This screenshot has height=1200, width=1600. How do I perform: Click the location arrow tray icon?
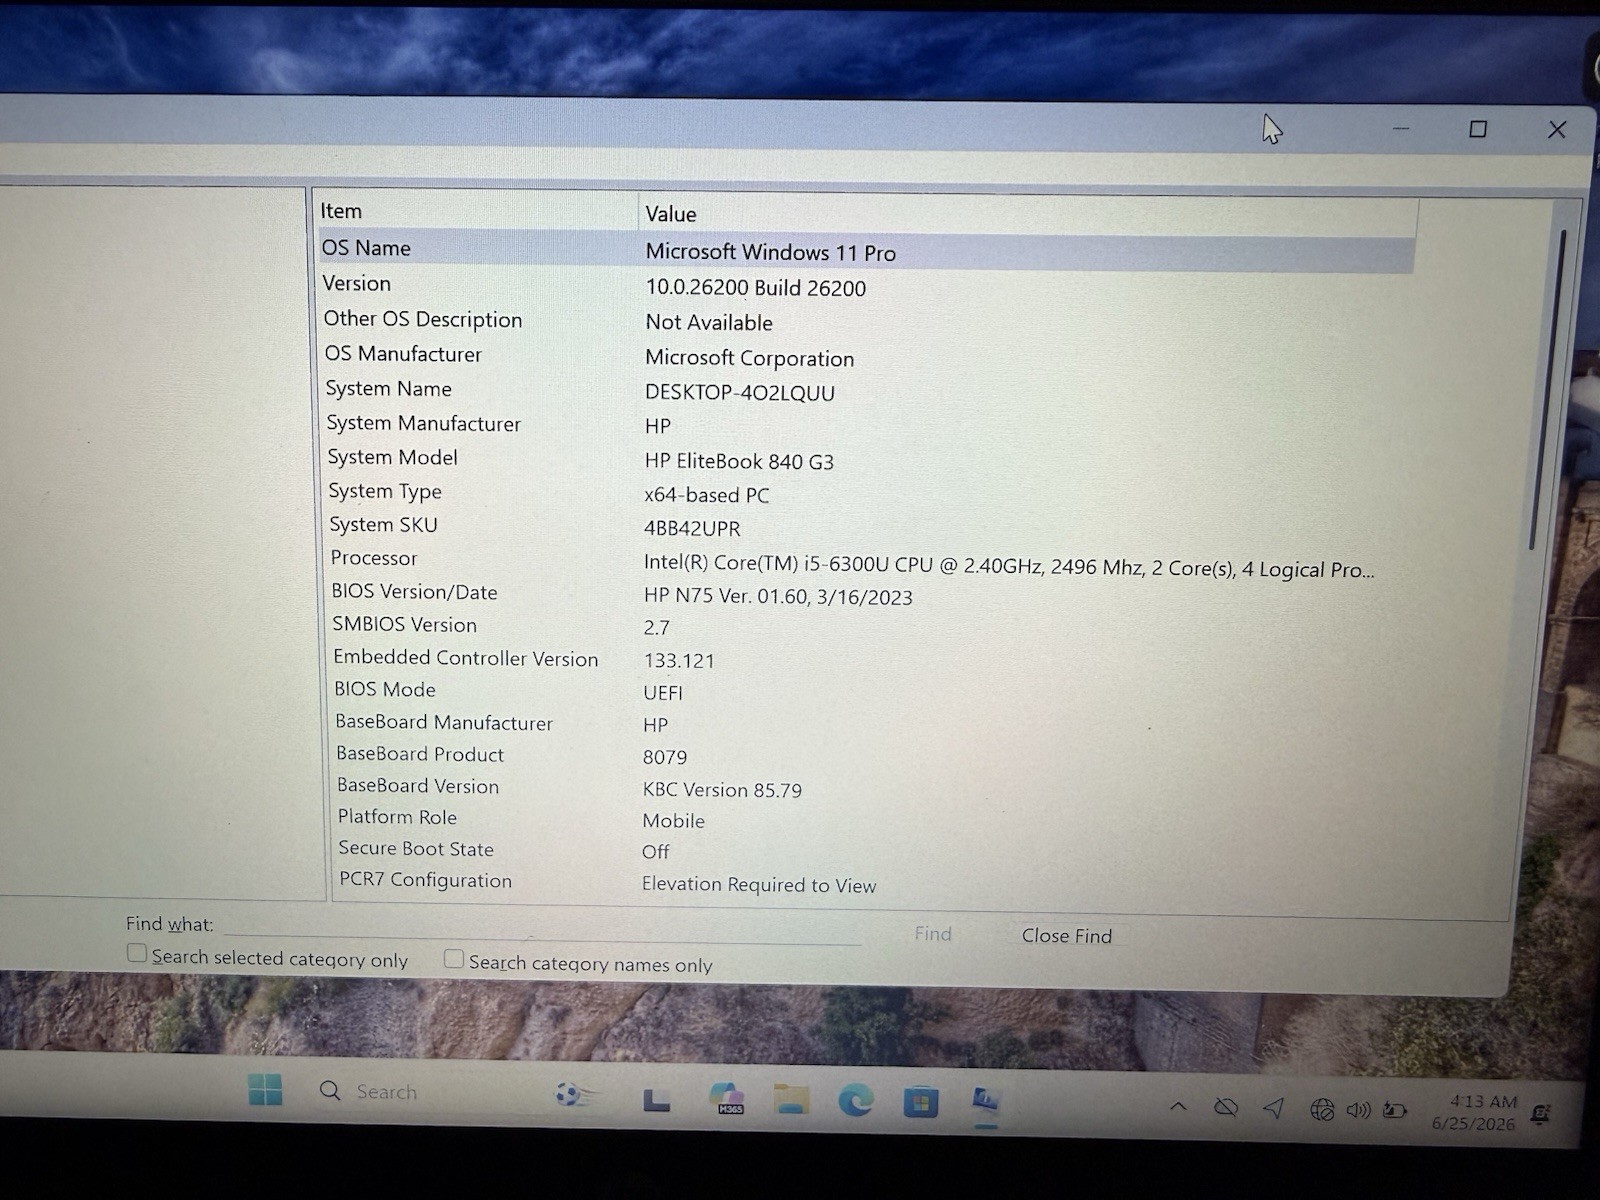[1273, 1108]
